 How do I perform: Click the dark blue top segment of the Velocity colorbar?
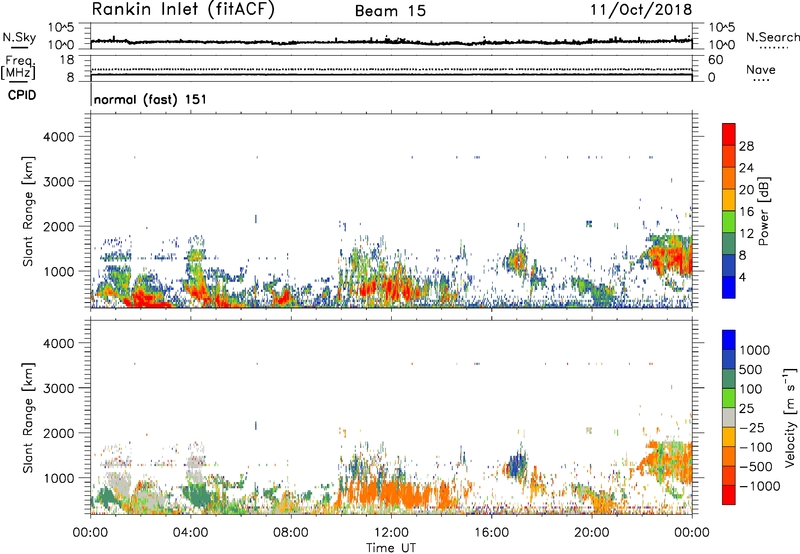tap(729, 340)
